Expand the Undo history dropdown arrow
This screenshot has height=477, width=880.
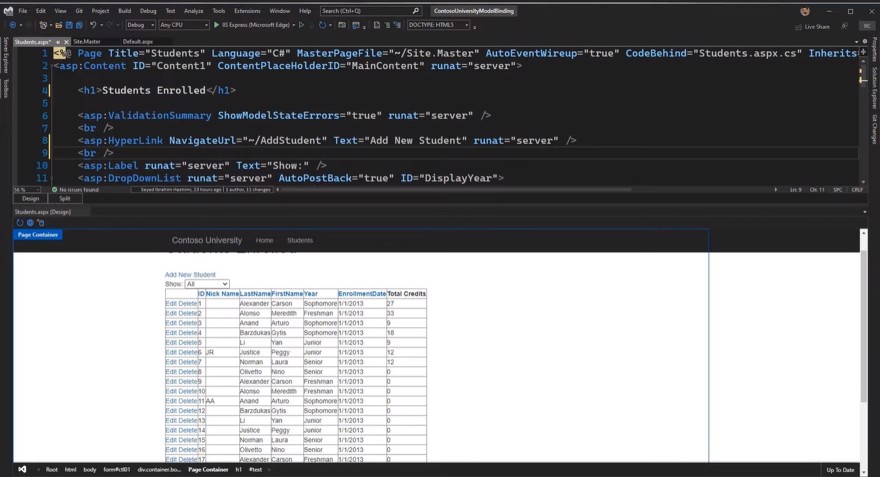(x=101, y=25)
